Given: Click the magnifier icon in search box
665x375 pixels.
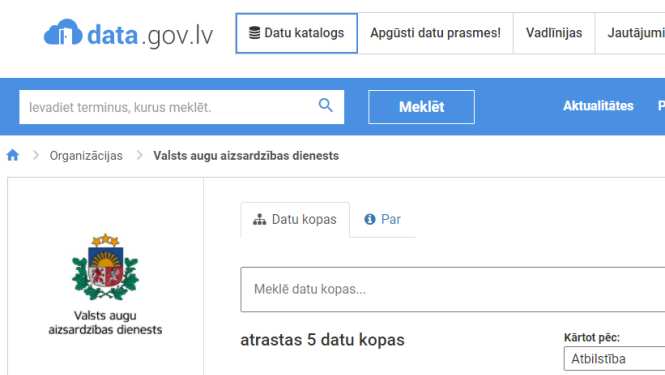Looking at the screenshot, I should [x=325, y=105].
